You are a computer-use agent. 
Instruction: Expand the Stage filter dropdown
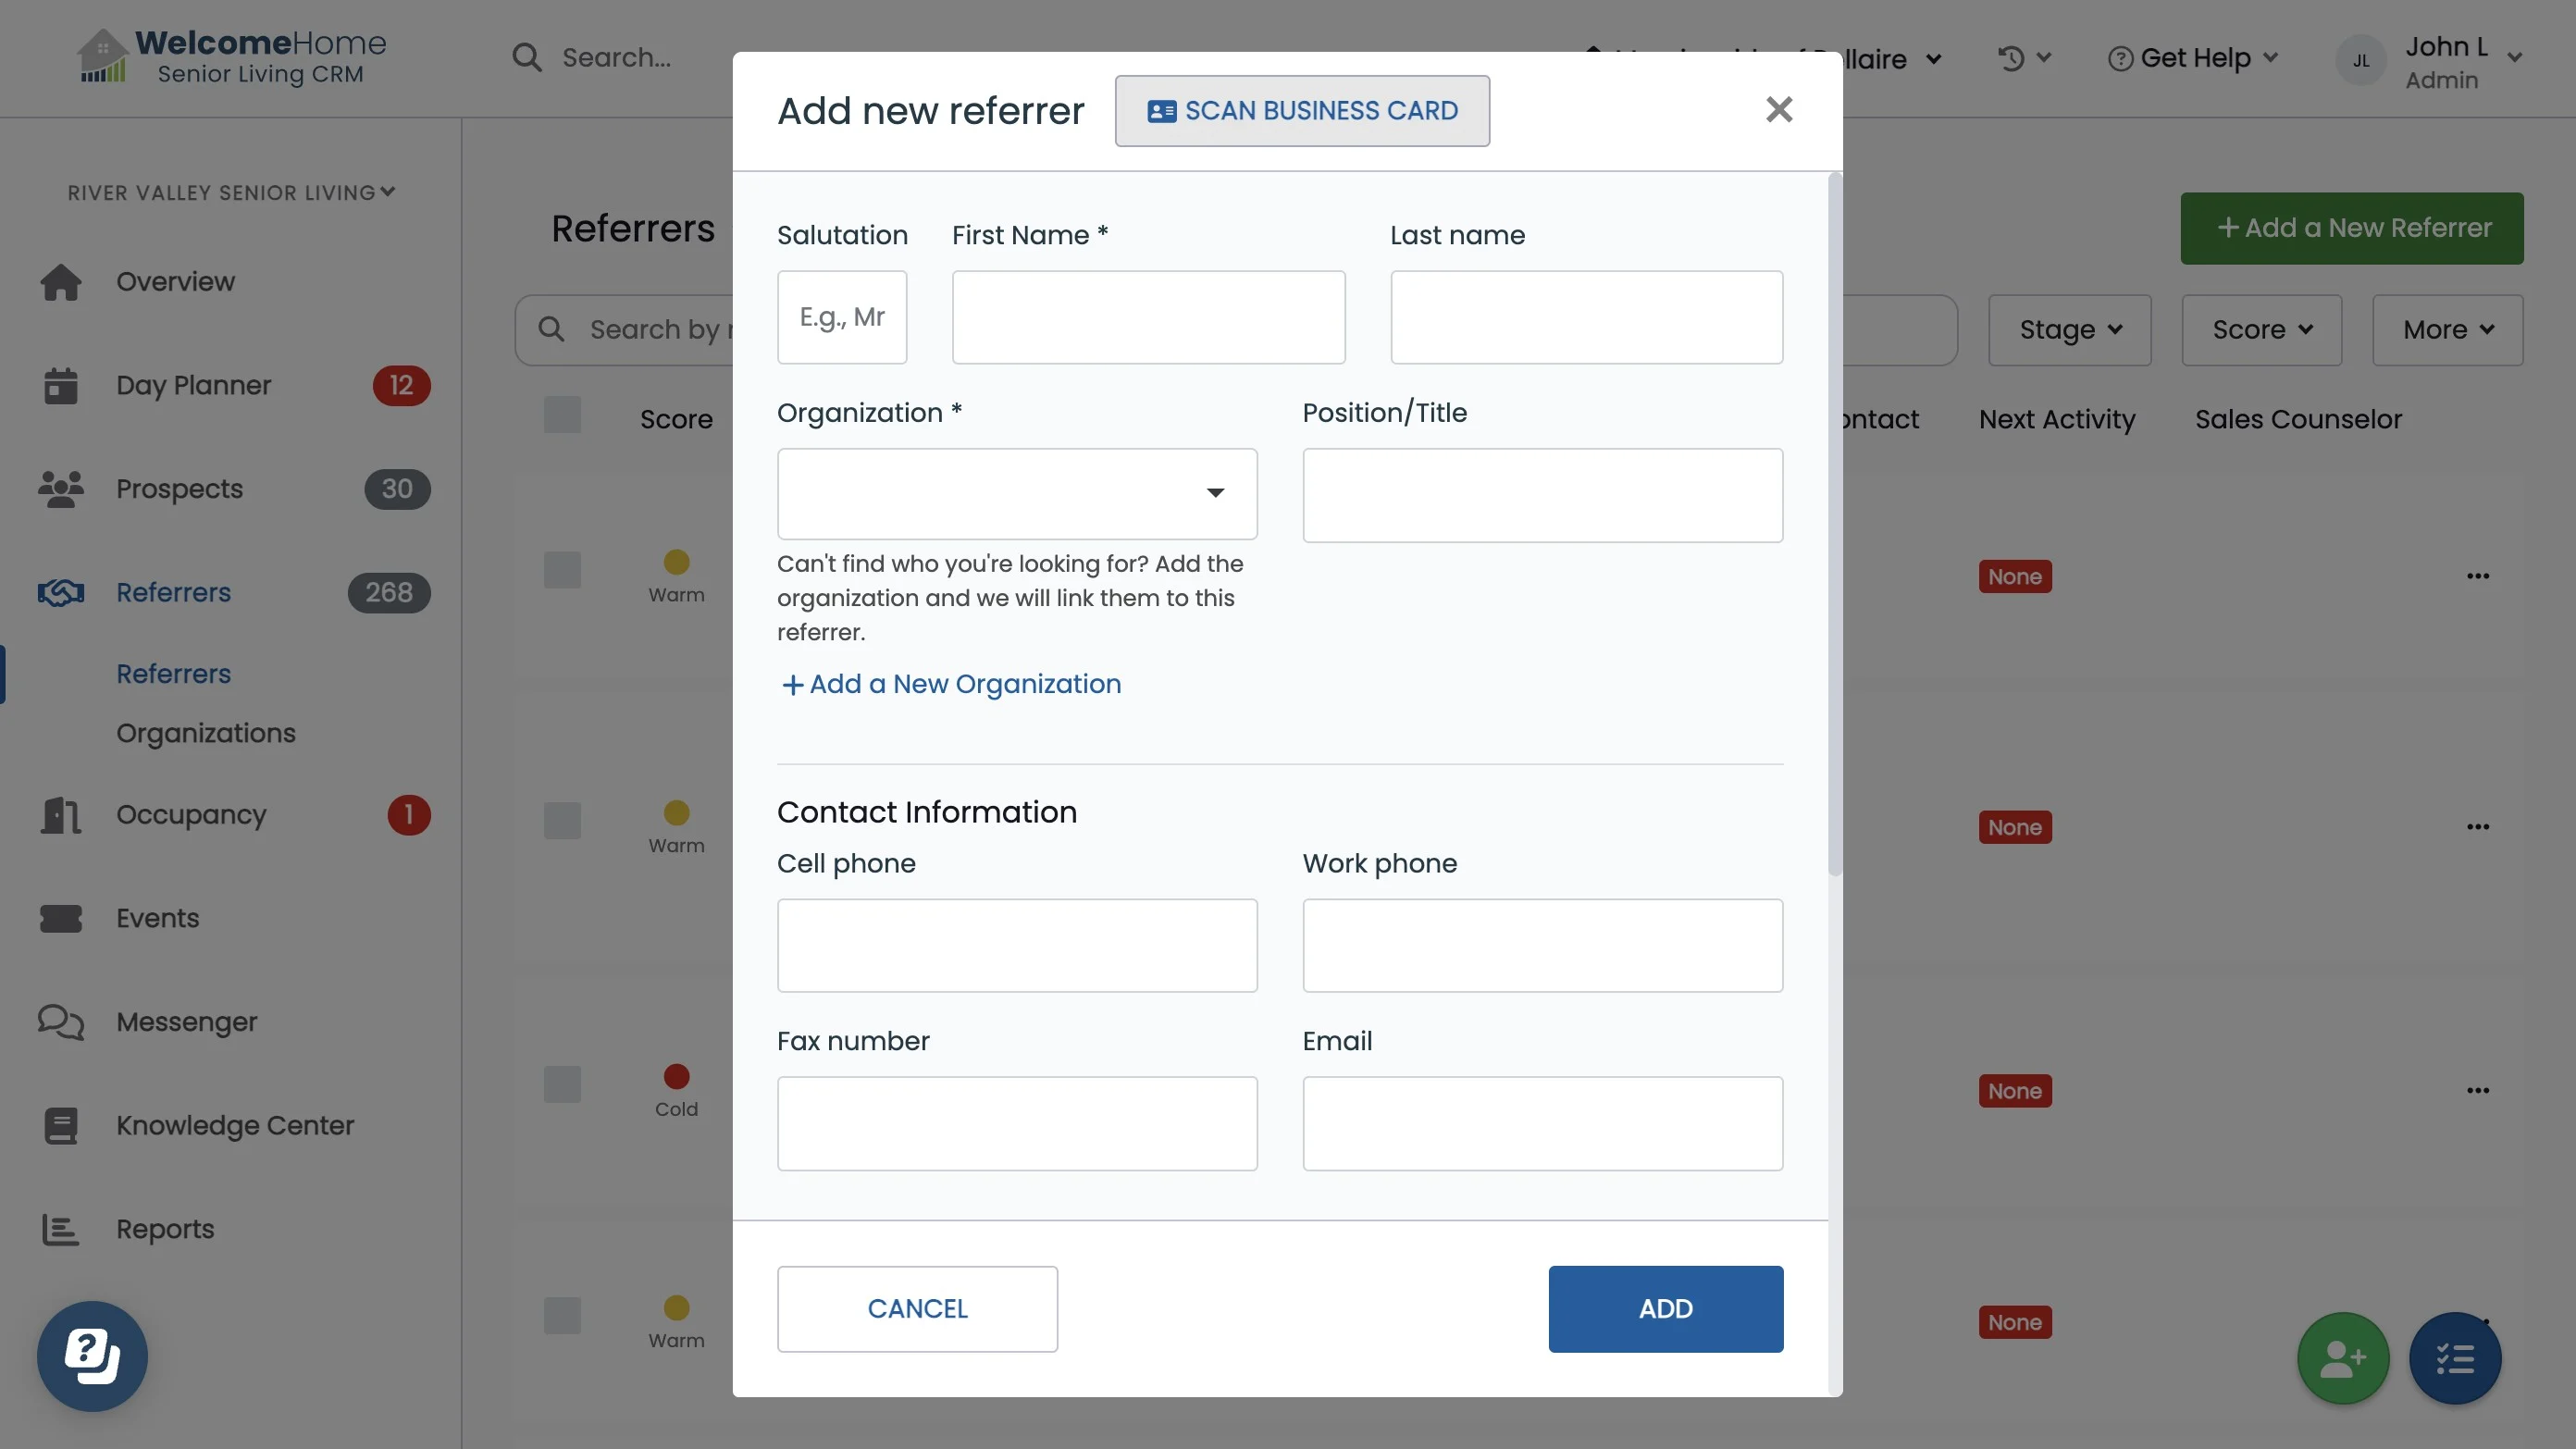(2069, 330)
